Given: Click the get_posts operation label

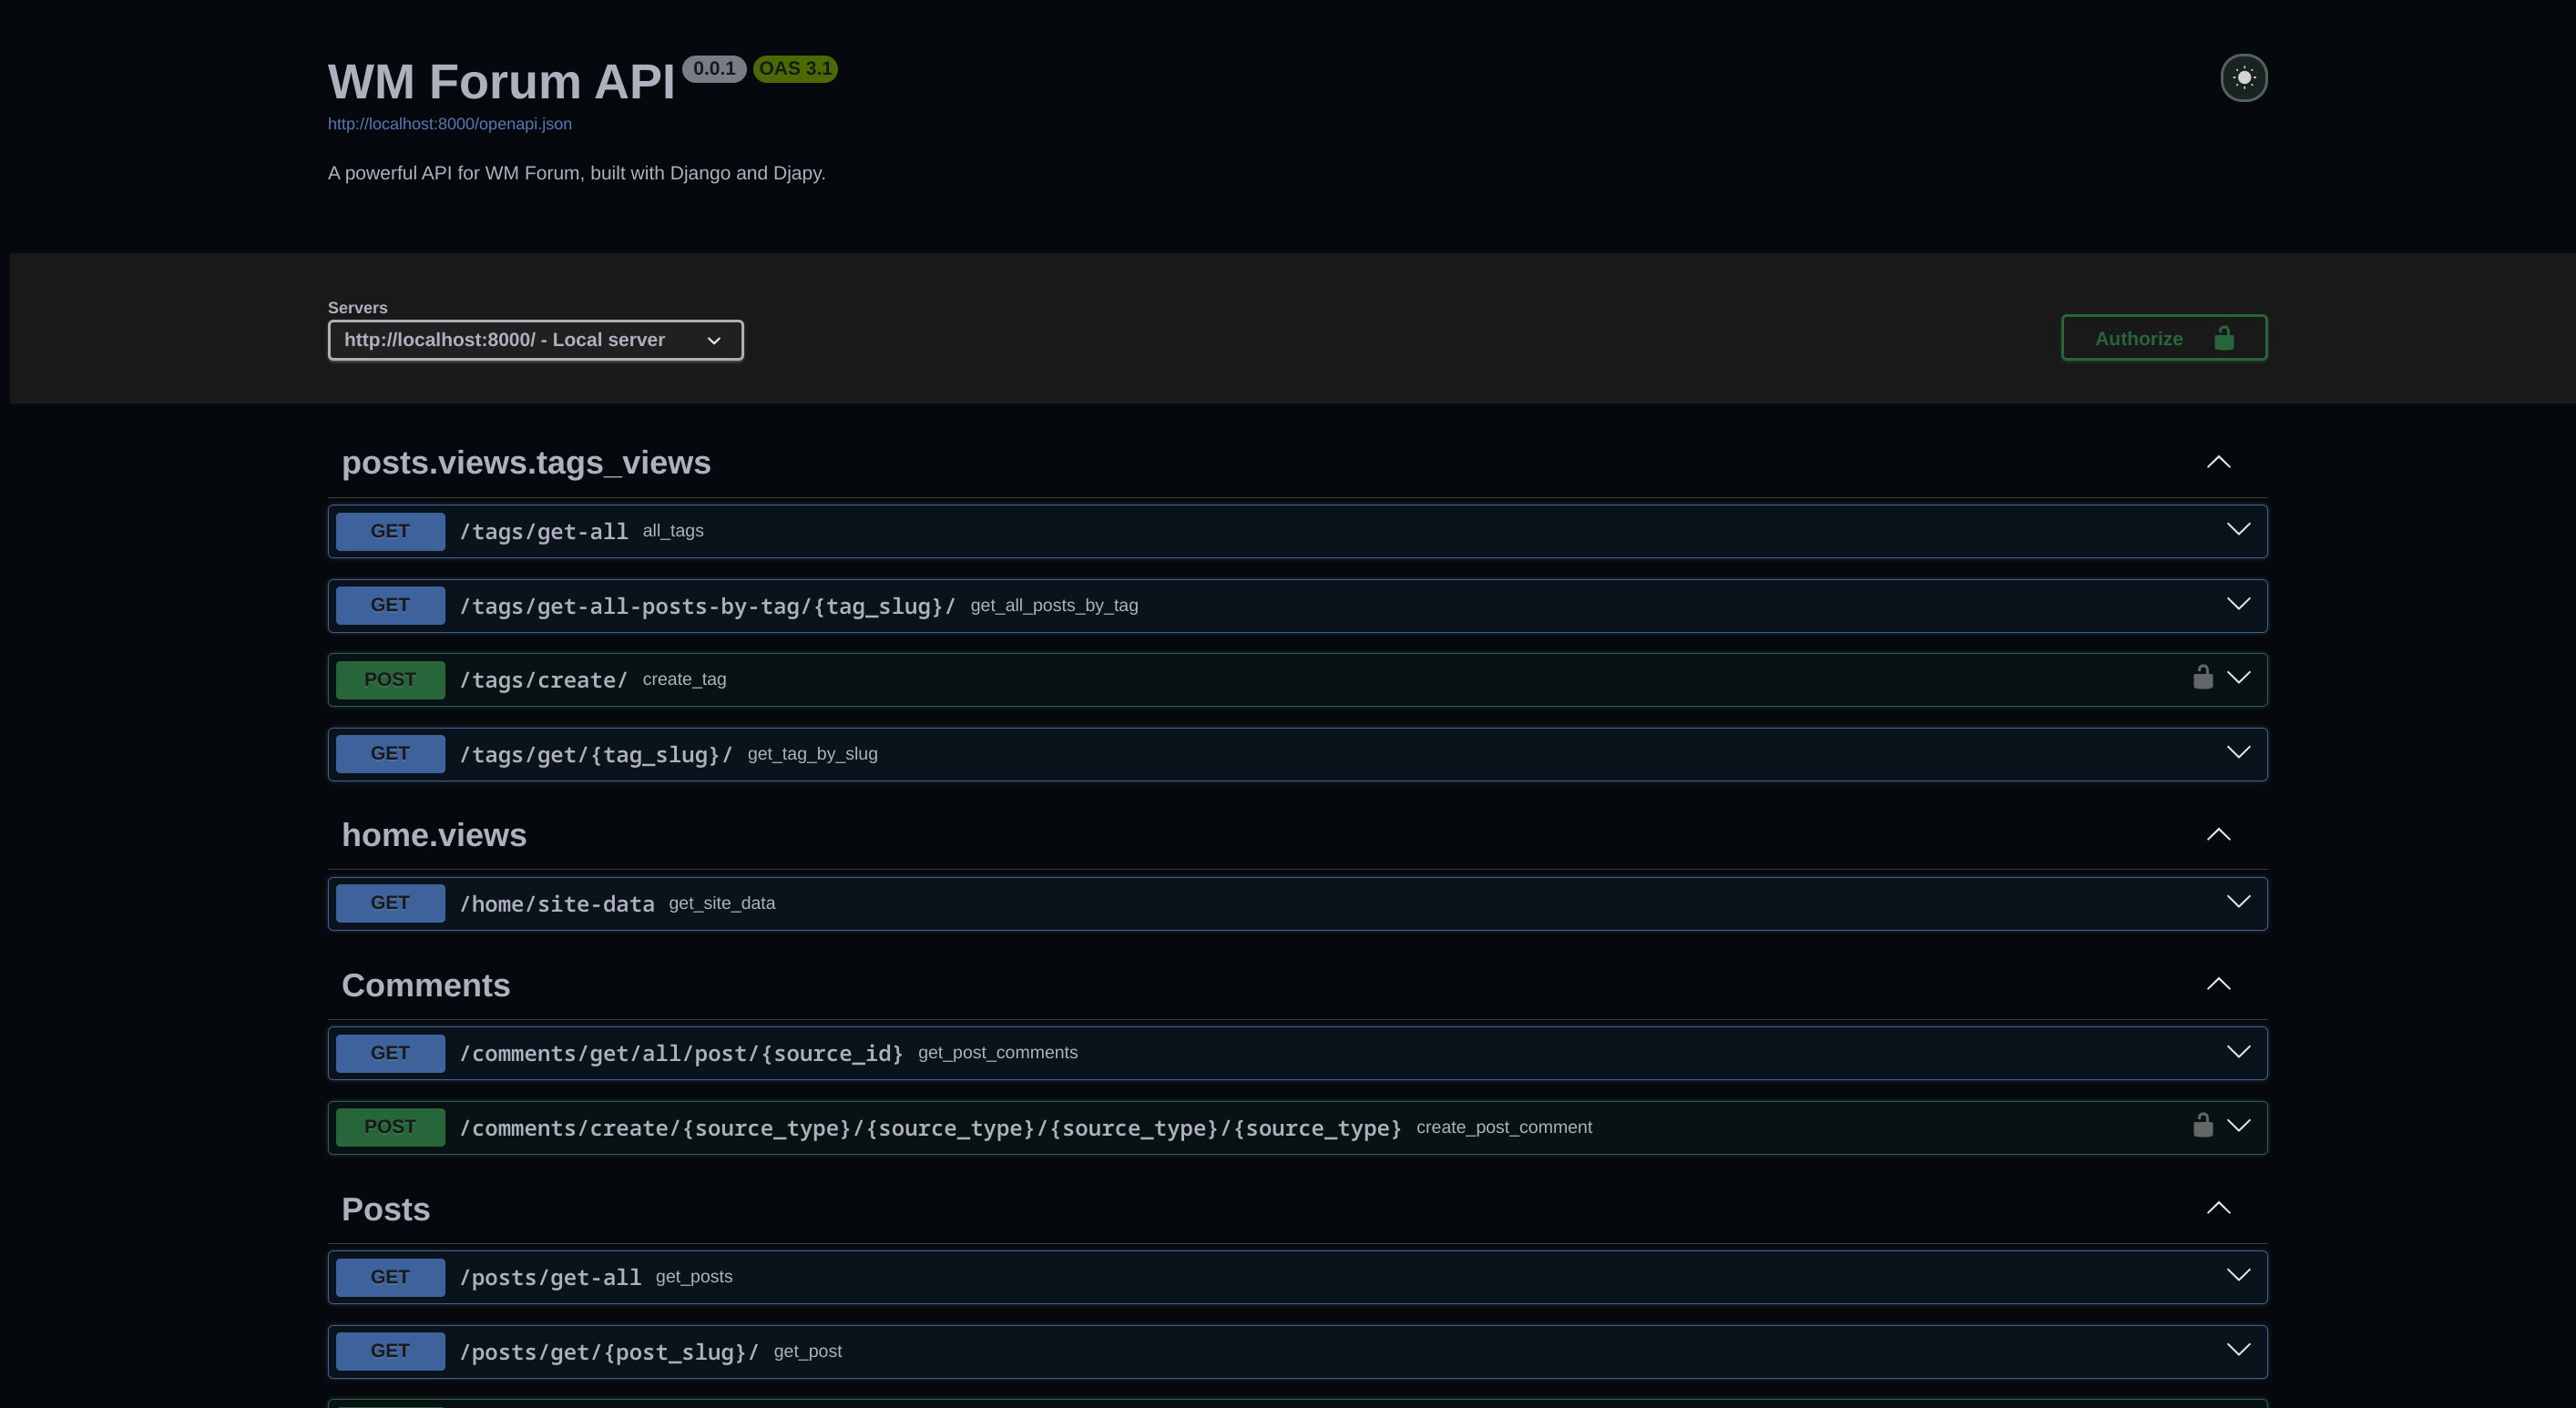Looking at the screenshot, I should 694,1277.
